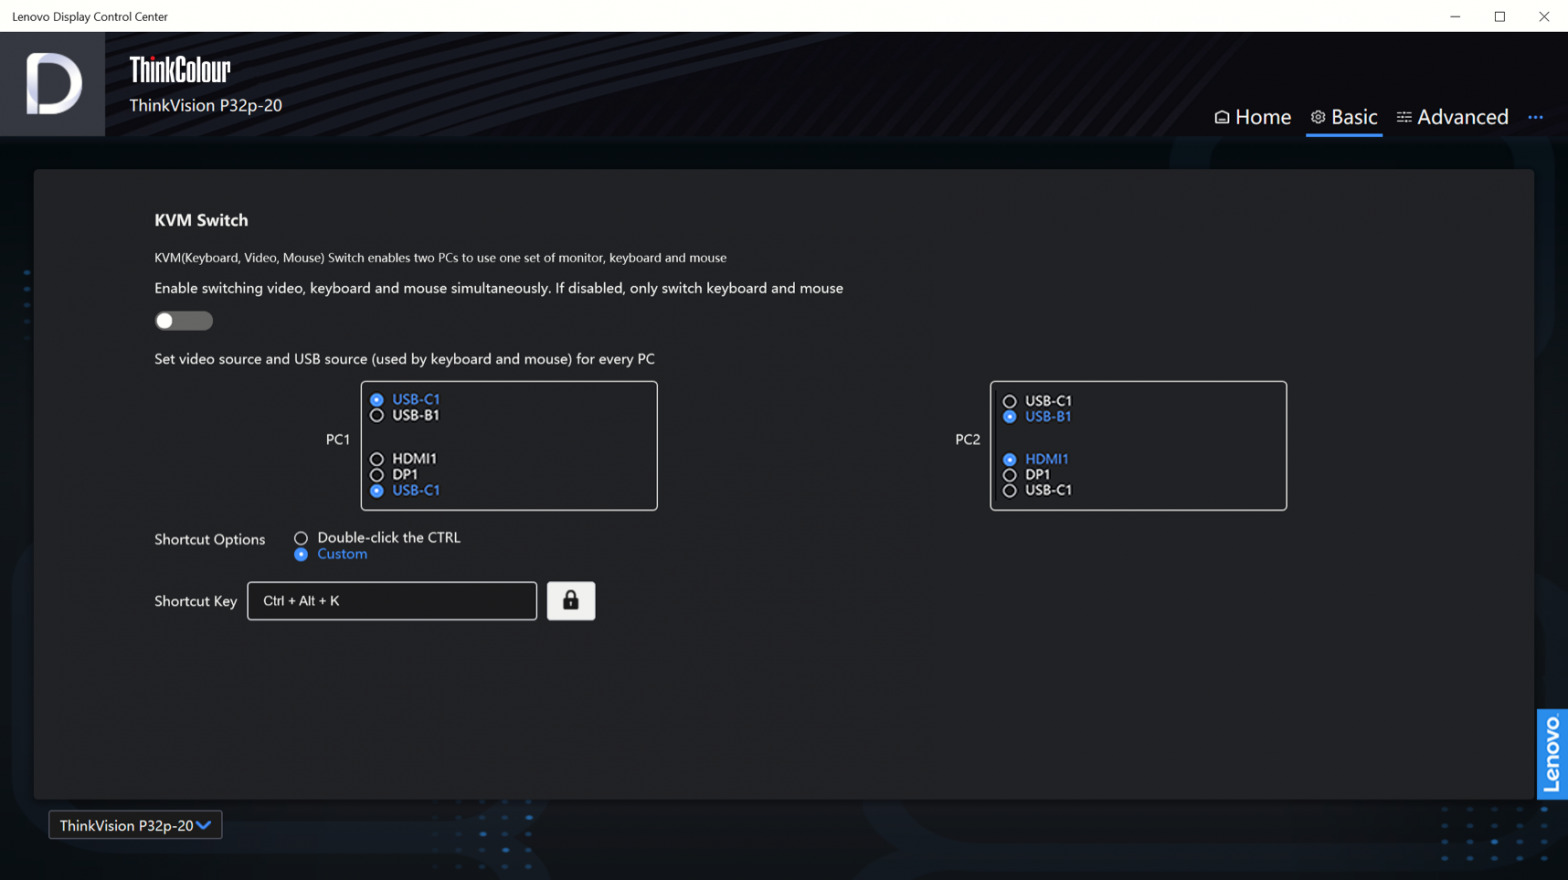Click the PC2 label
This screenshot has height=880, width=1568.
[968, 439]
